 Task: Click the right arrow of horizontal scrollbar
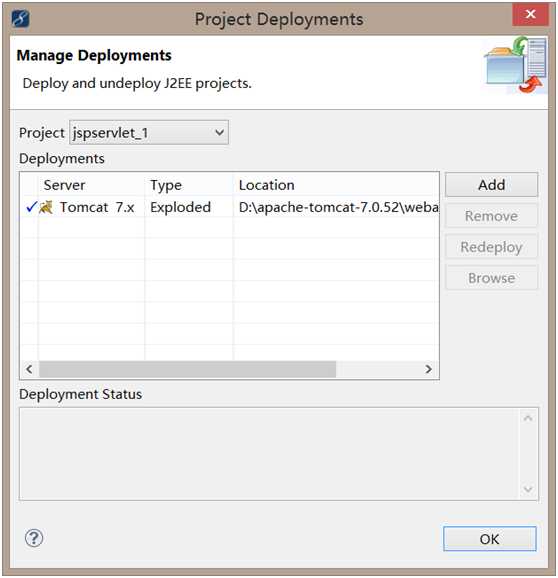point(428,369)
